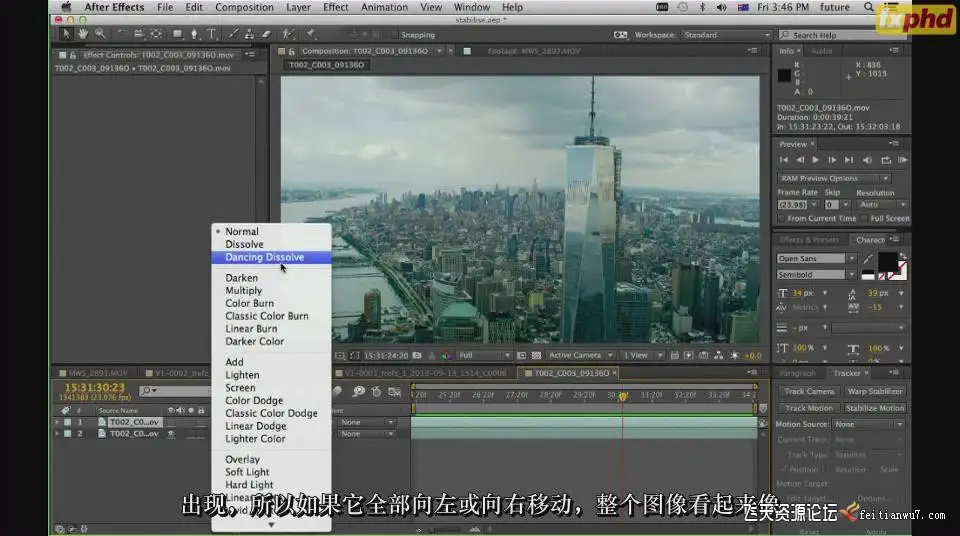This screenshot has width=960, height=536.
Task: Choose Multiply from the blend mode menu
Action: click(x=243, y=291)
